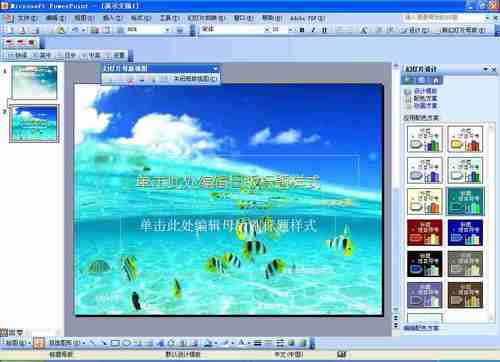The width and height of the screenshot is (500, 362).
Task: Click the font color A icon
Action: click(x=242, y=343)
